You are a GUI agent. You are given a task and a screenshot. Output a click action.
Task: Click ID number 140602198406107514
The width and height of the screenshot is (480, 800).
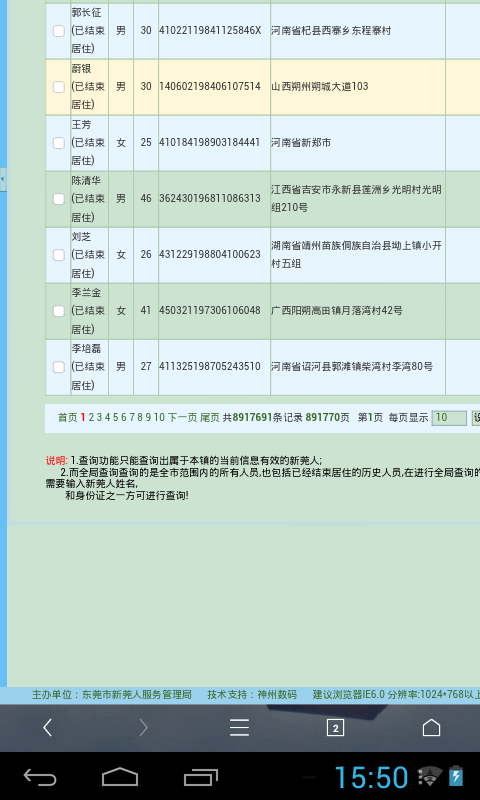210,86
